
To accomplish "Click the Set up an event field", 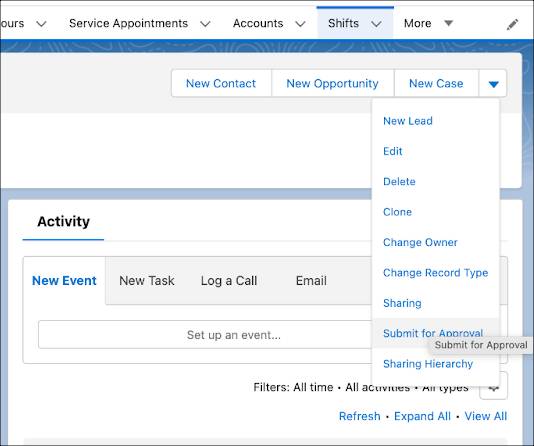I will (205, 335).
